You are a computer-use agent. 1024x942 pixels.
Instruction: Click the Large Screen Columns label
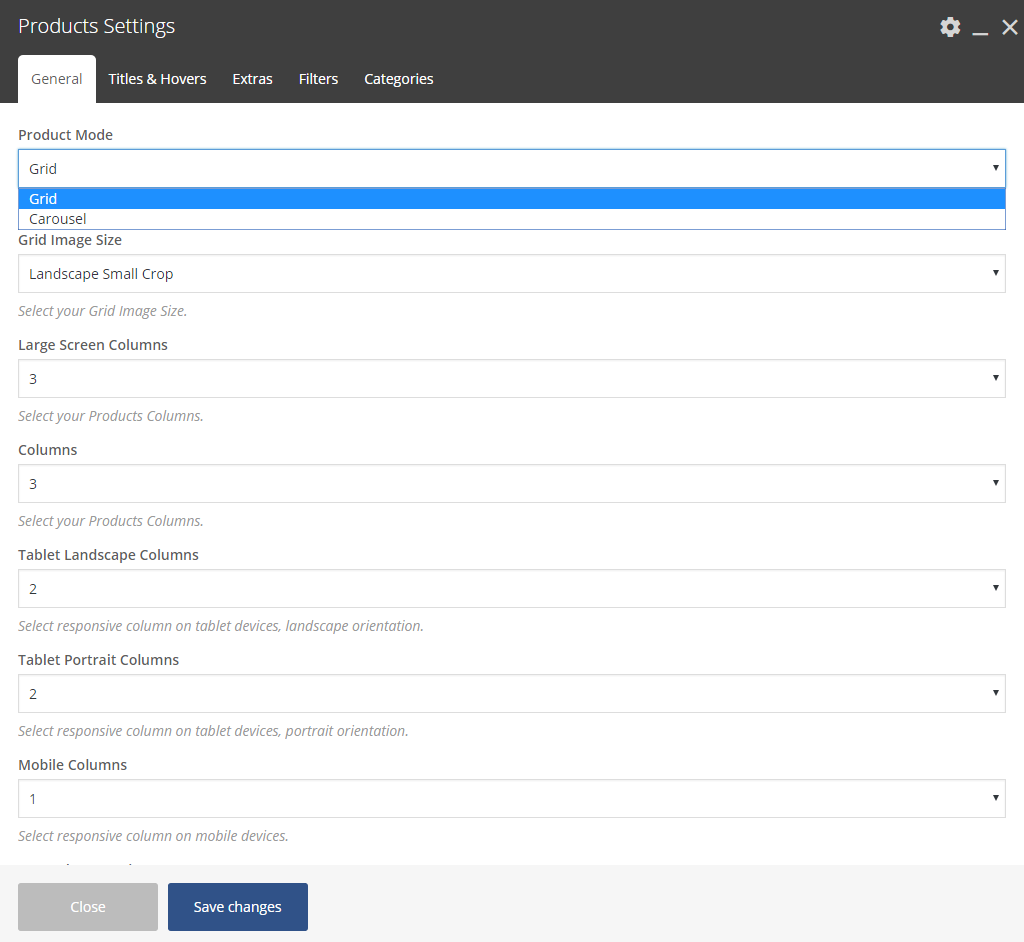(93, 345)
